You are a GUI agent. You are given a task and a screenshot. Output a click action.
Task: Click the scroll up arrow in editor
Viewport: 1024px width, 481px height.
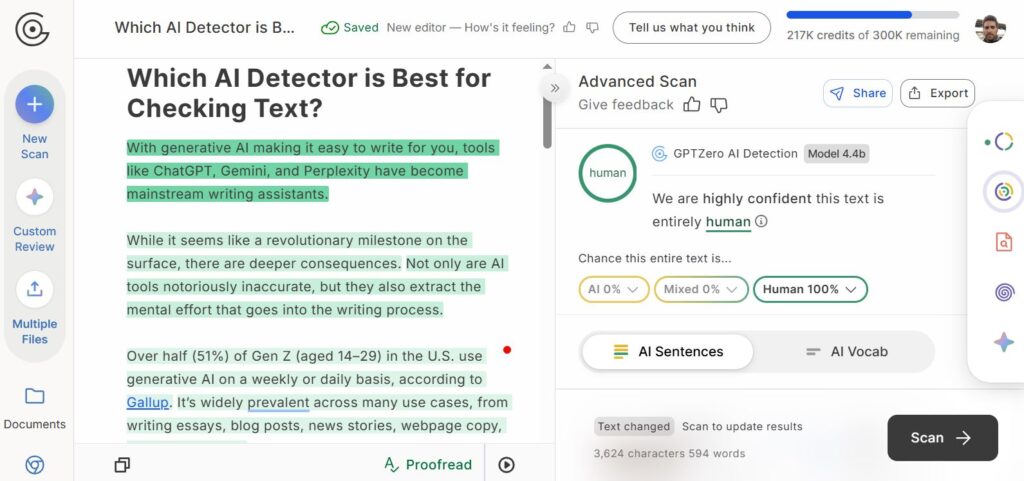[x=547, y=66]
